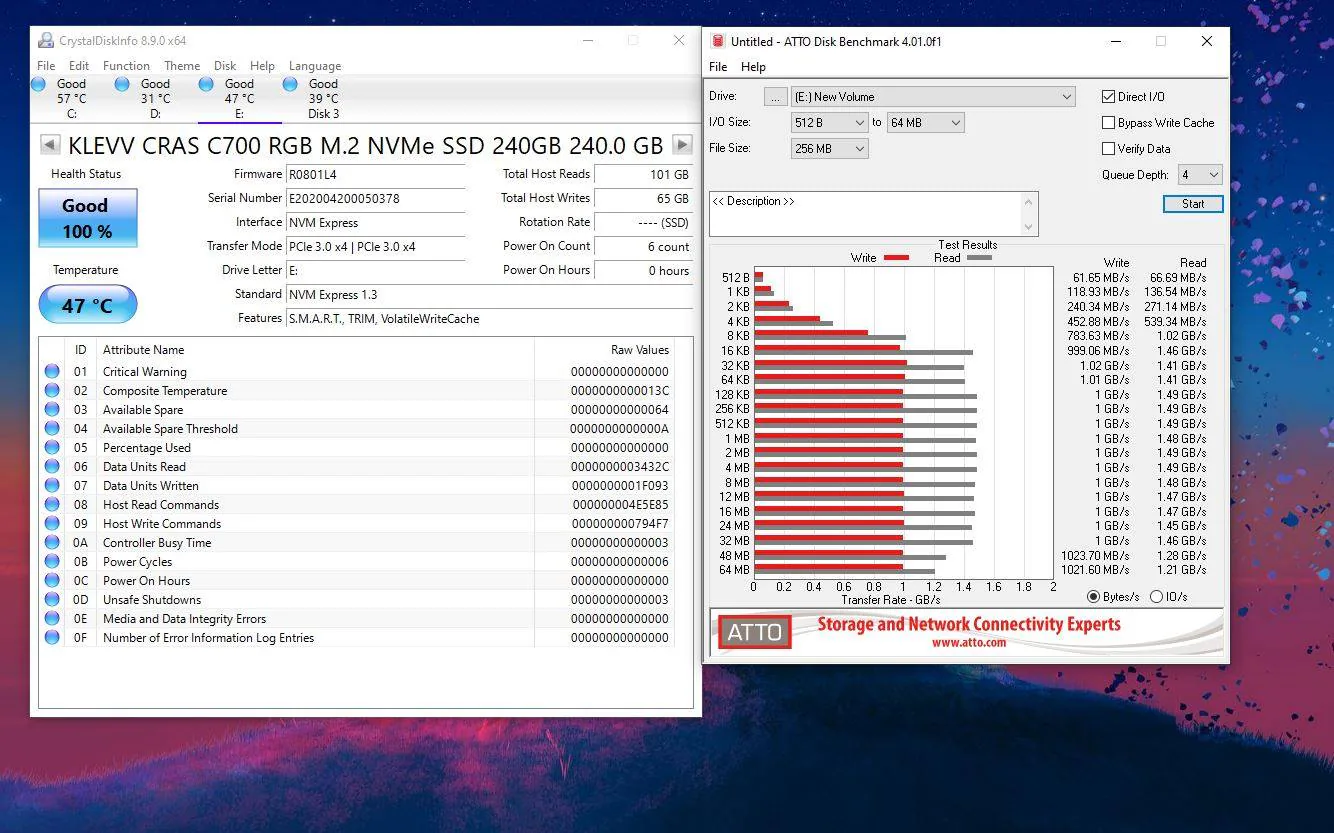Open the Drive dropdown showing (E:) New Volume
The height and width of the screenshot is (833, 1334).
click(933, 97)
